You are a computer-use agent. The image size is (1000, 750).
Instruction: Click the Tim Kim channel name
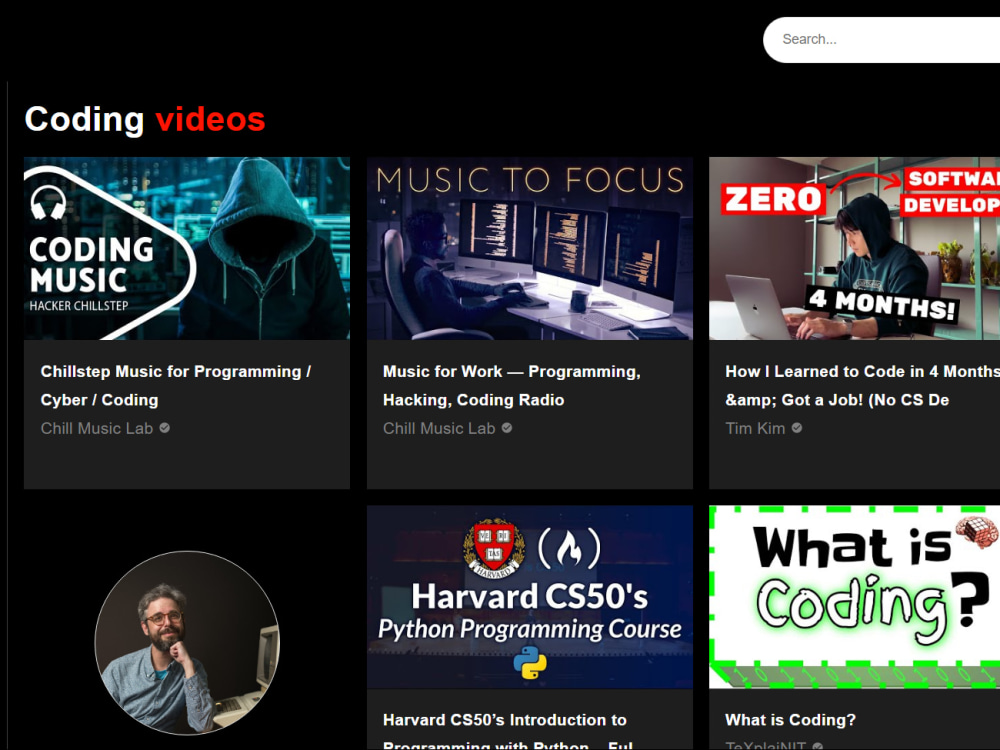pos(755,428)
